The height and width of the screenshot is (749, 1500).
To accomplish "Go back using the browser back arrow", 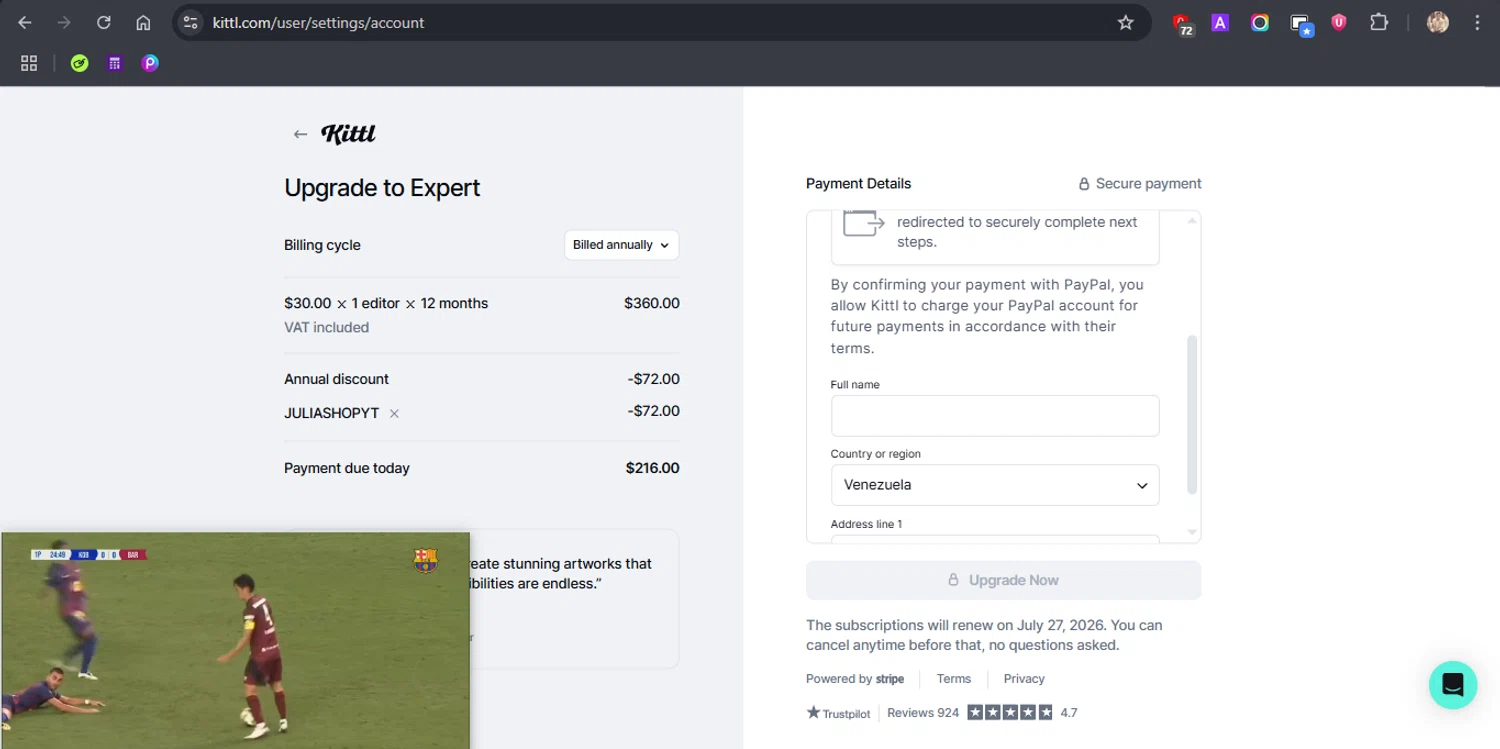I will point(25,22).
